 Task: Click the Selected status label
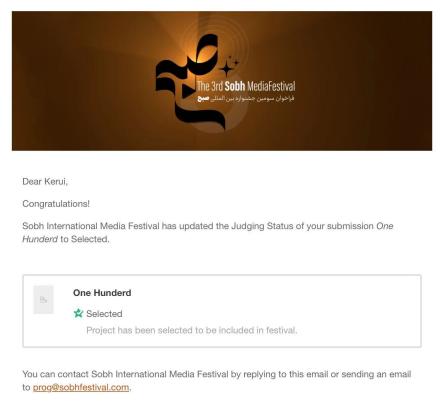[x=104, y=314]
